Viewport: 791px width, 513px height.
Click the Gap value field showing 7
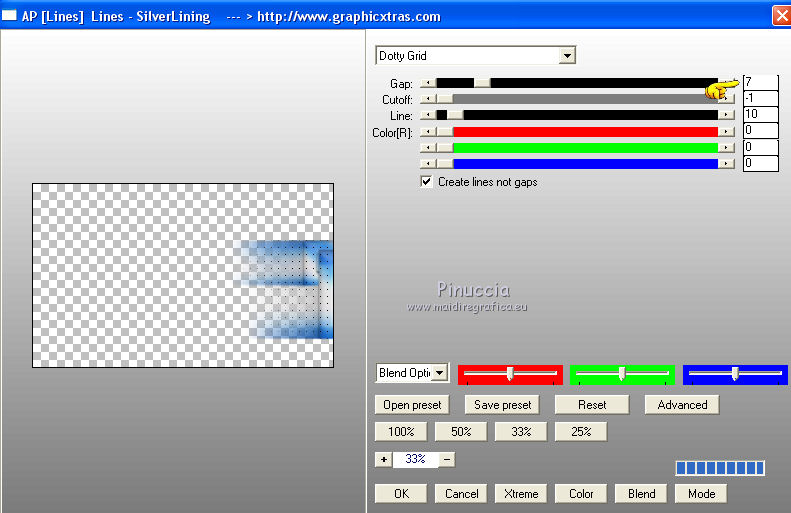click(x=761, y=82)
